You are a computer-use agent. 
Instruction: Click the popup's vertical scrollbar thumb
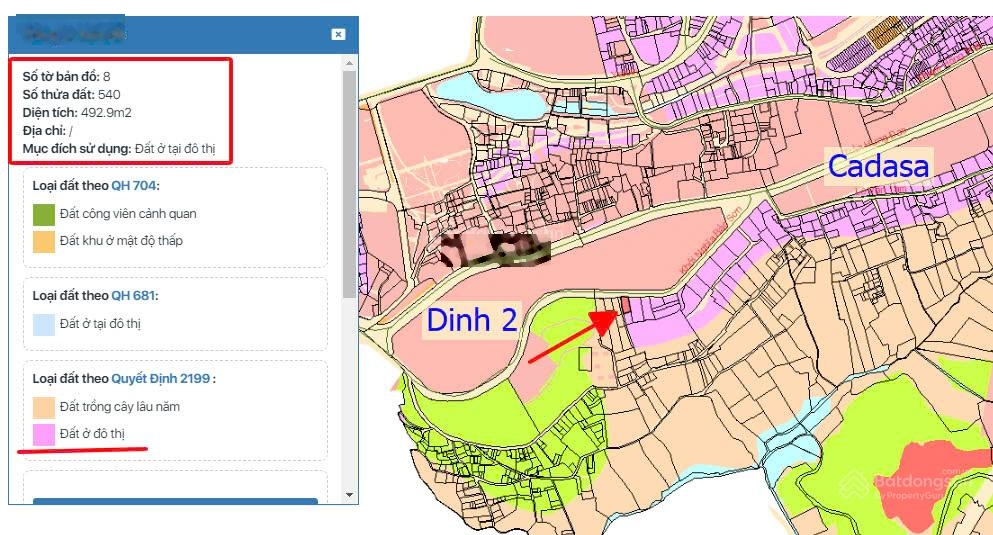tap(349, 180)
